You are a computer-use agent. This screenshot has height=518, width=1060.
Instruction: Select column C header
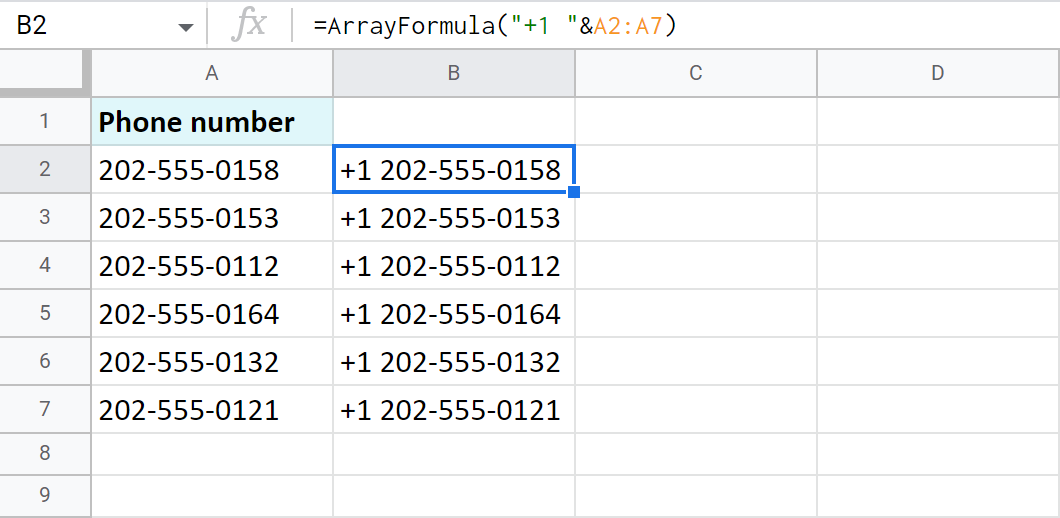coord(696,73)
